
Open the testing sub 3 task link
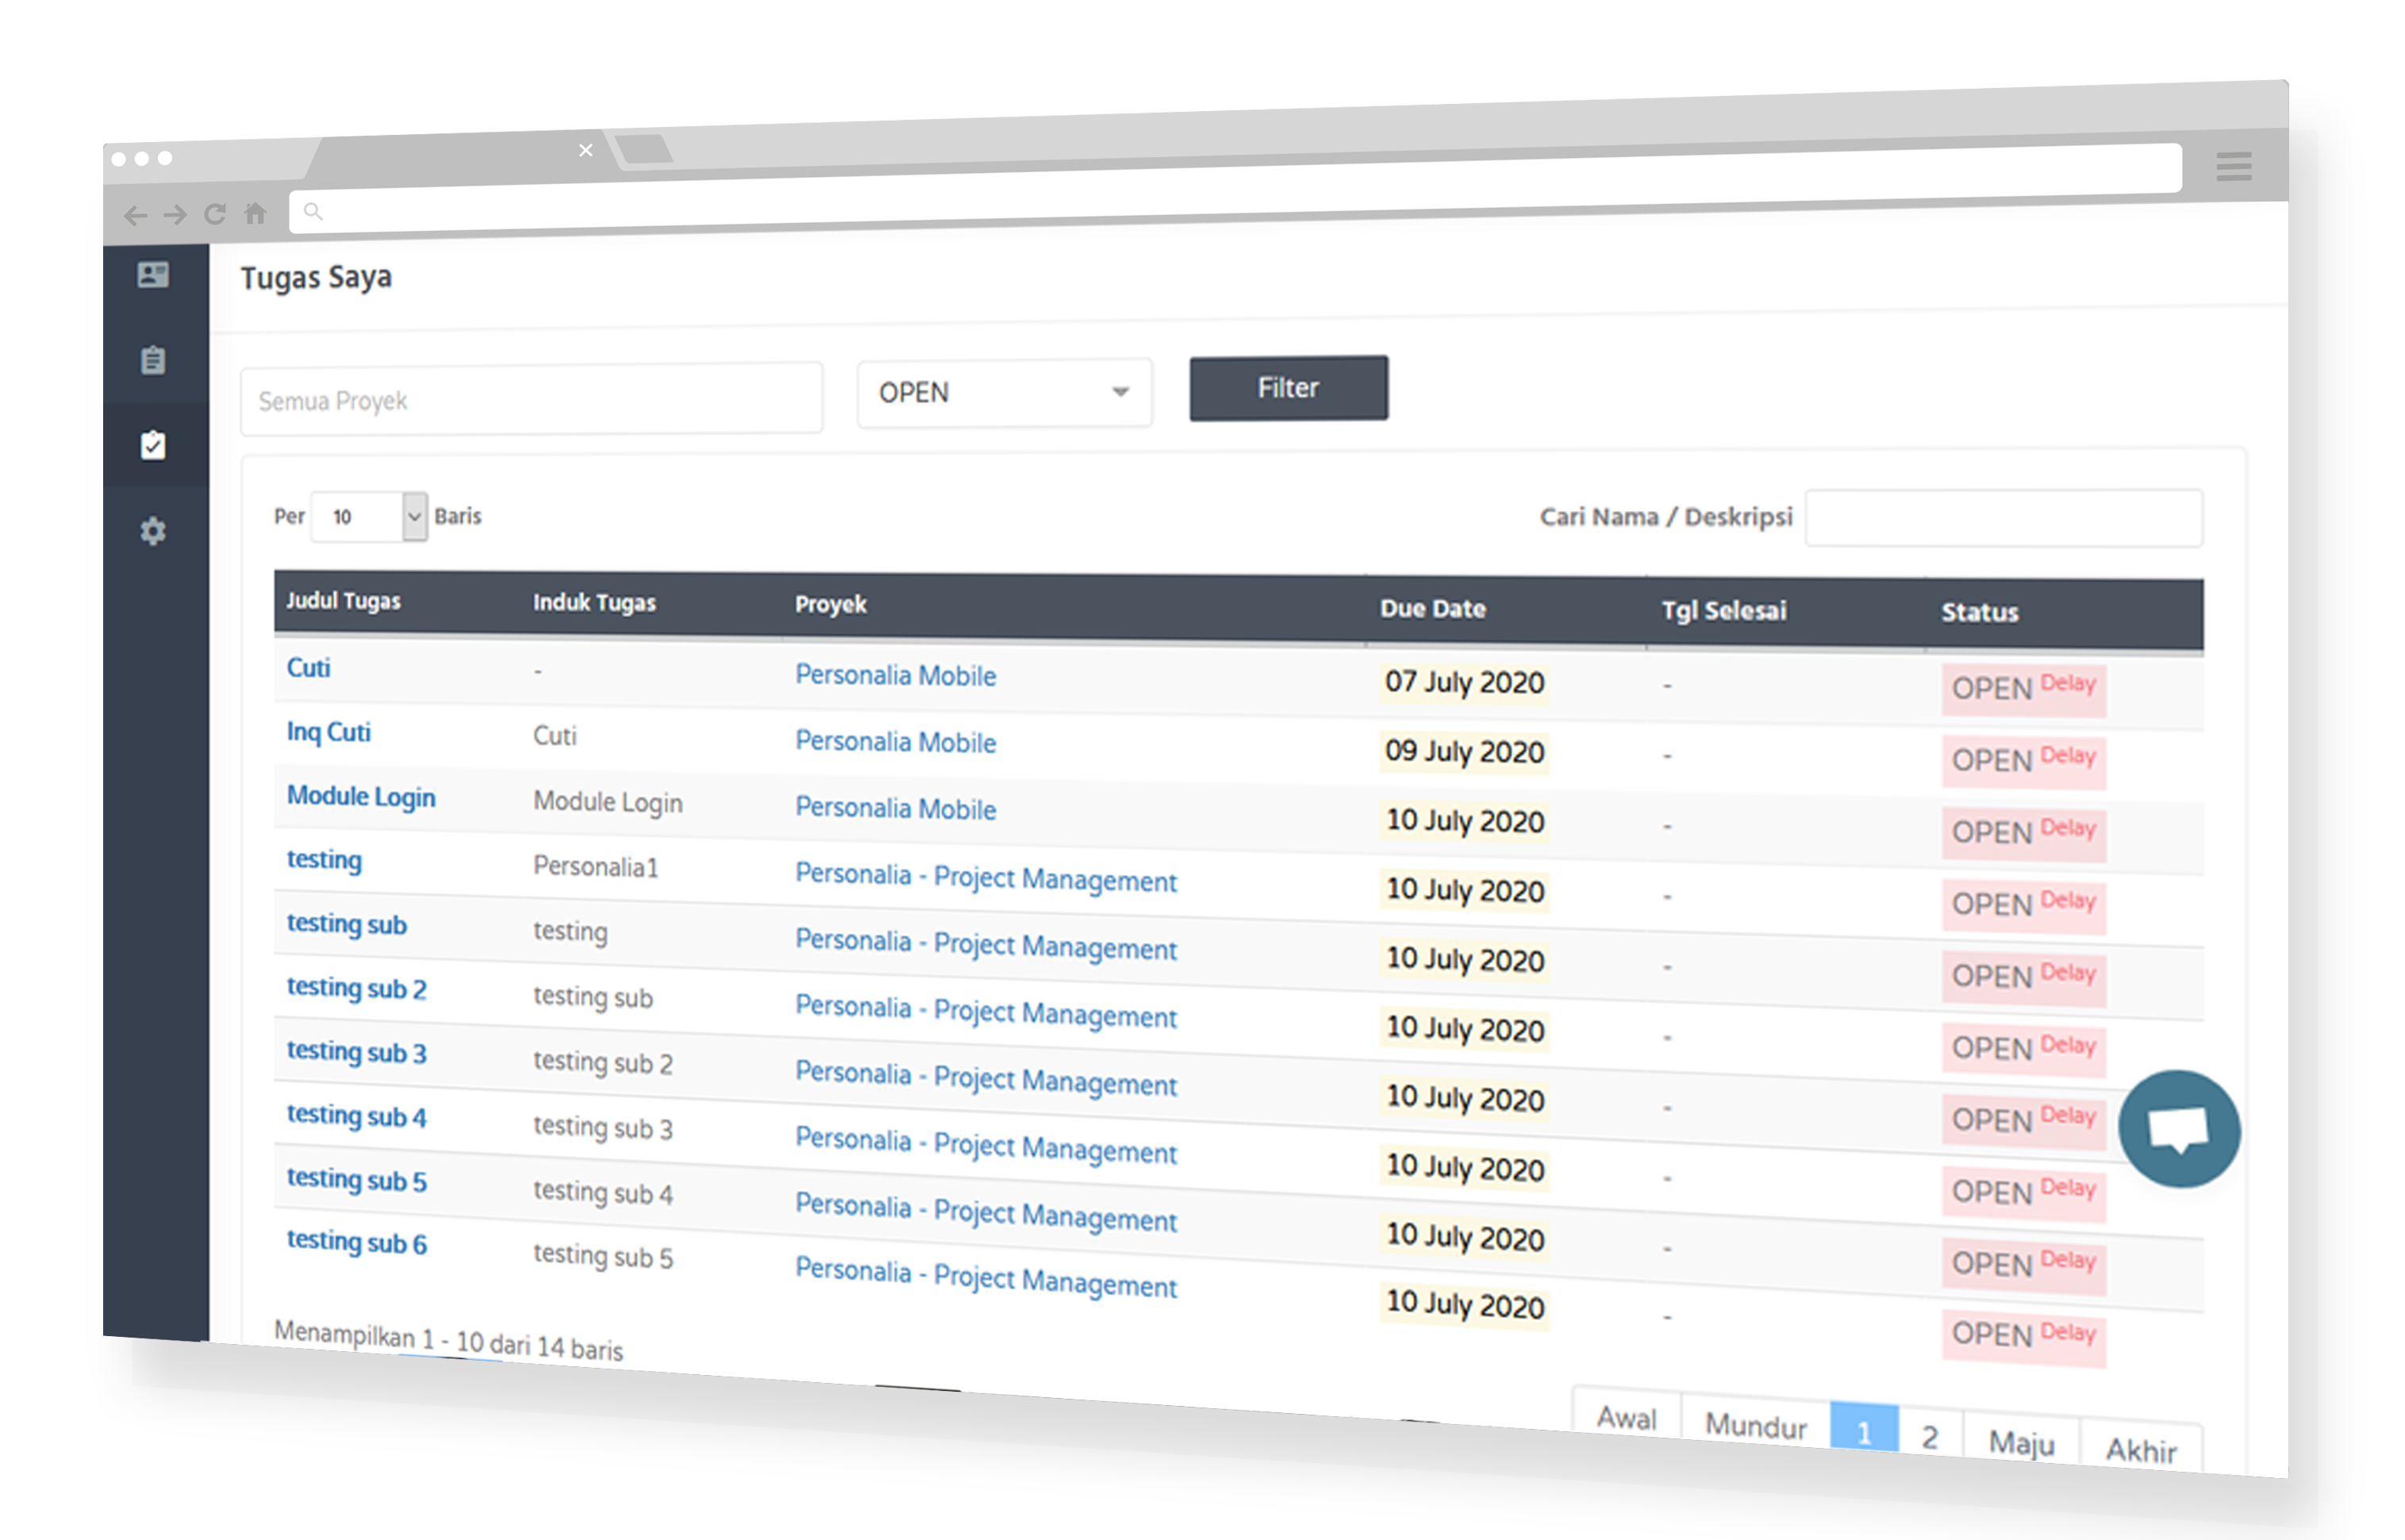point(356,1052)
